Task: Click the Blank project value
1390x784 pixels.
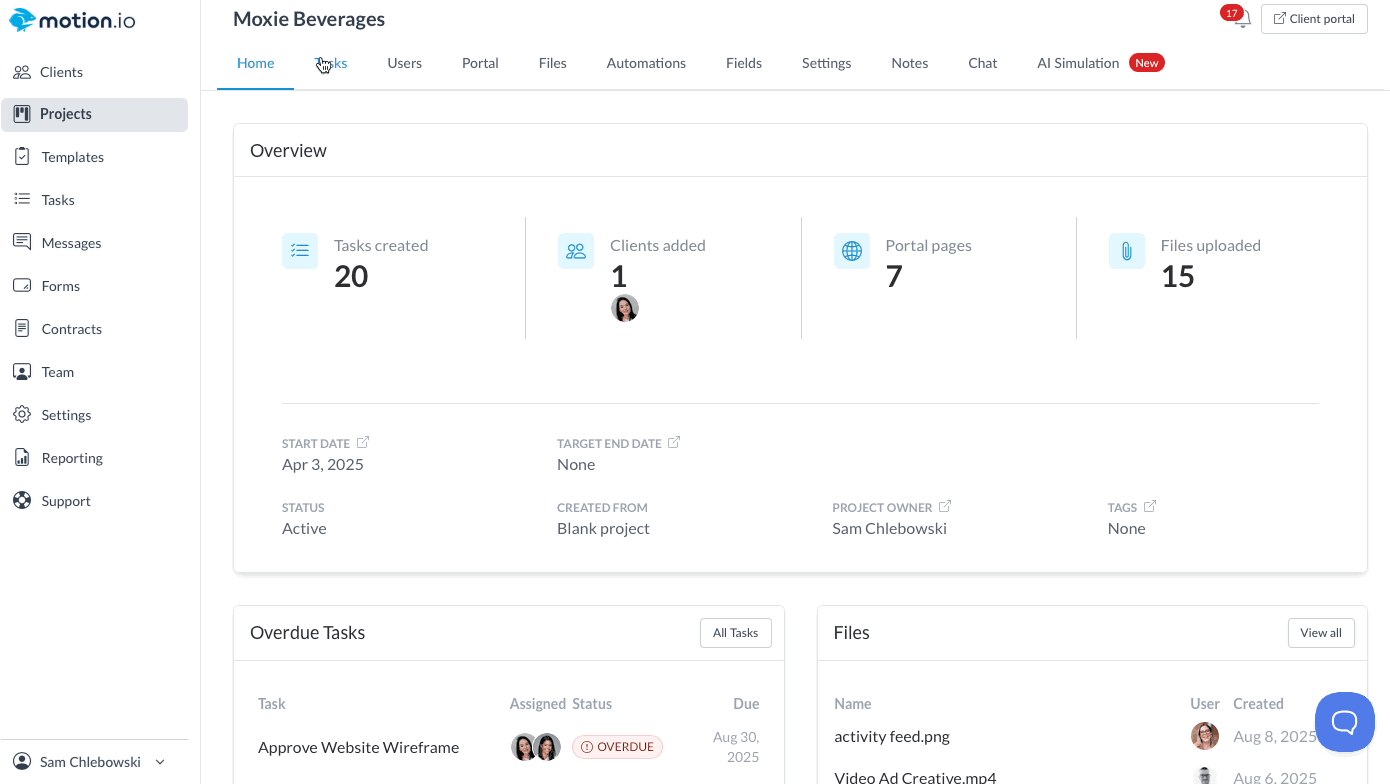Action: 603,529
